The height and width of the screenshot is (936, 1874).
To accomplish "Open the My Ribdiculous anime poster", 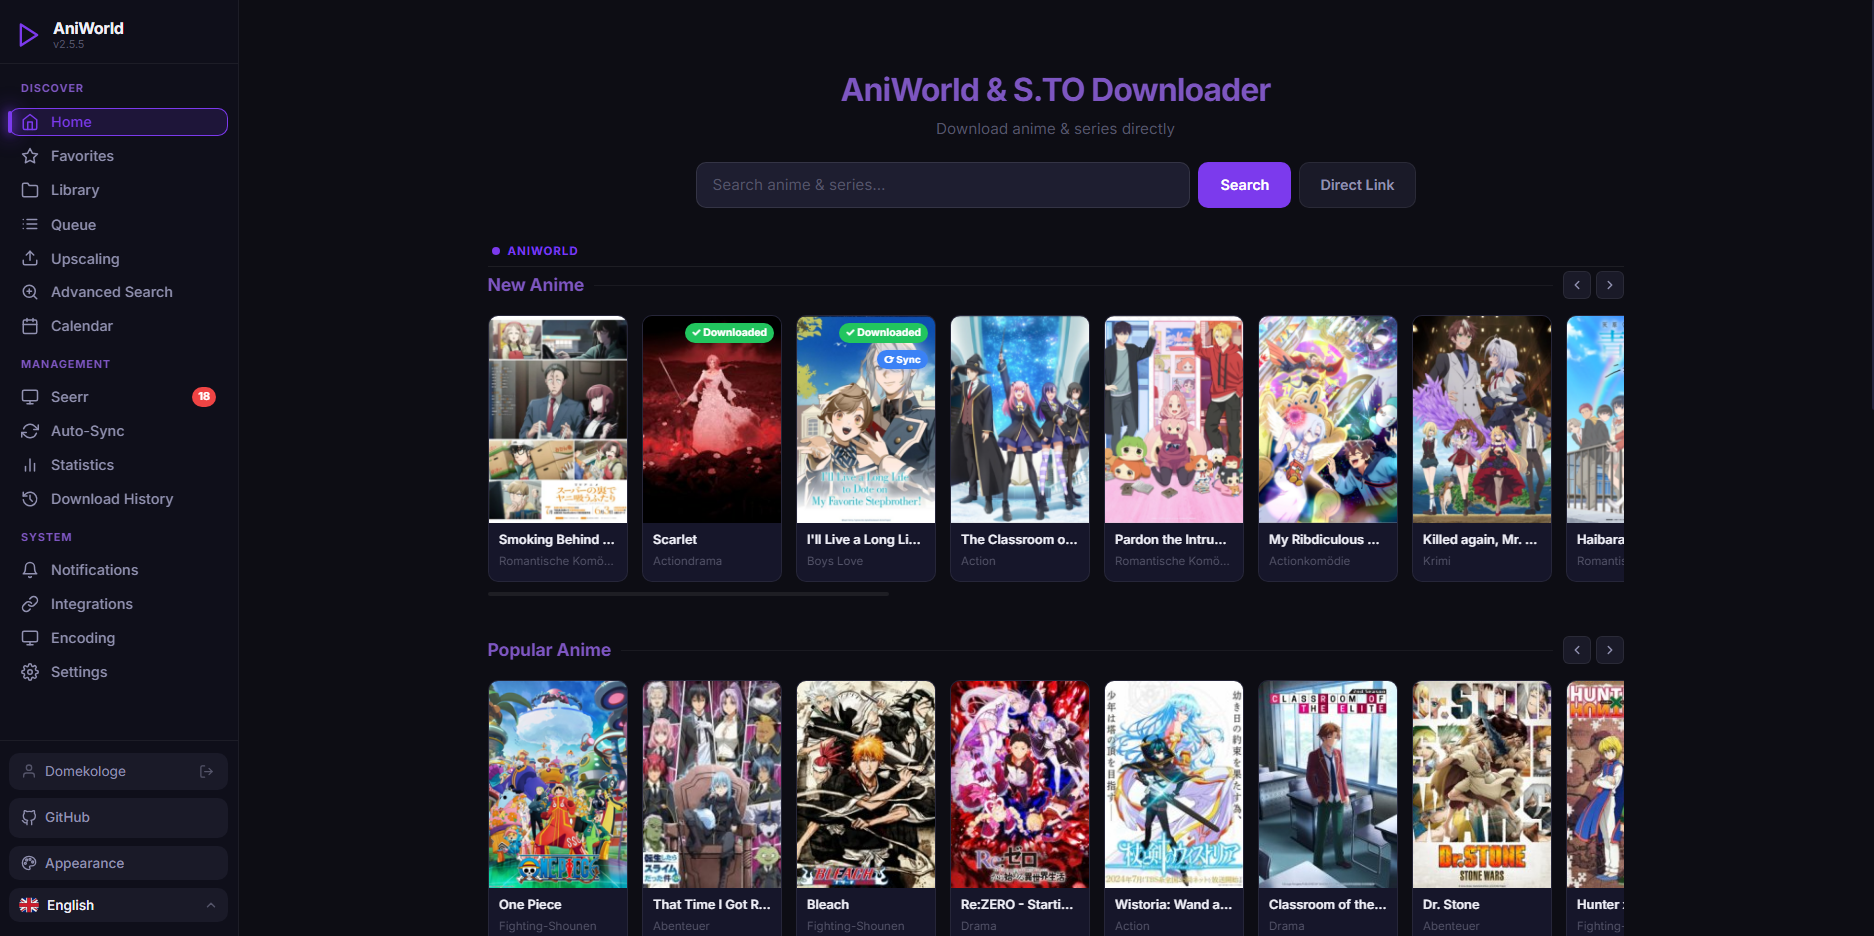I will click(1328, 420).
